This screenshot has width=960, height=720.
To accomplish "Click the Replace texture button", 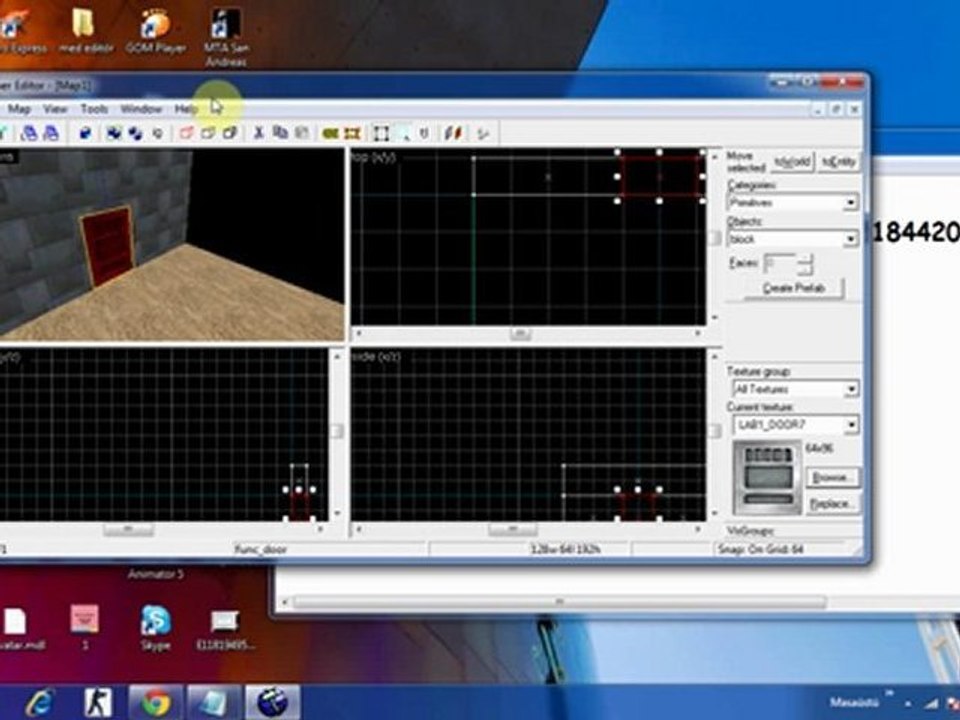I will pyautogui.click(x=832, y=504).
